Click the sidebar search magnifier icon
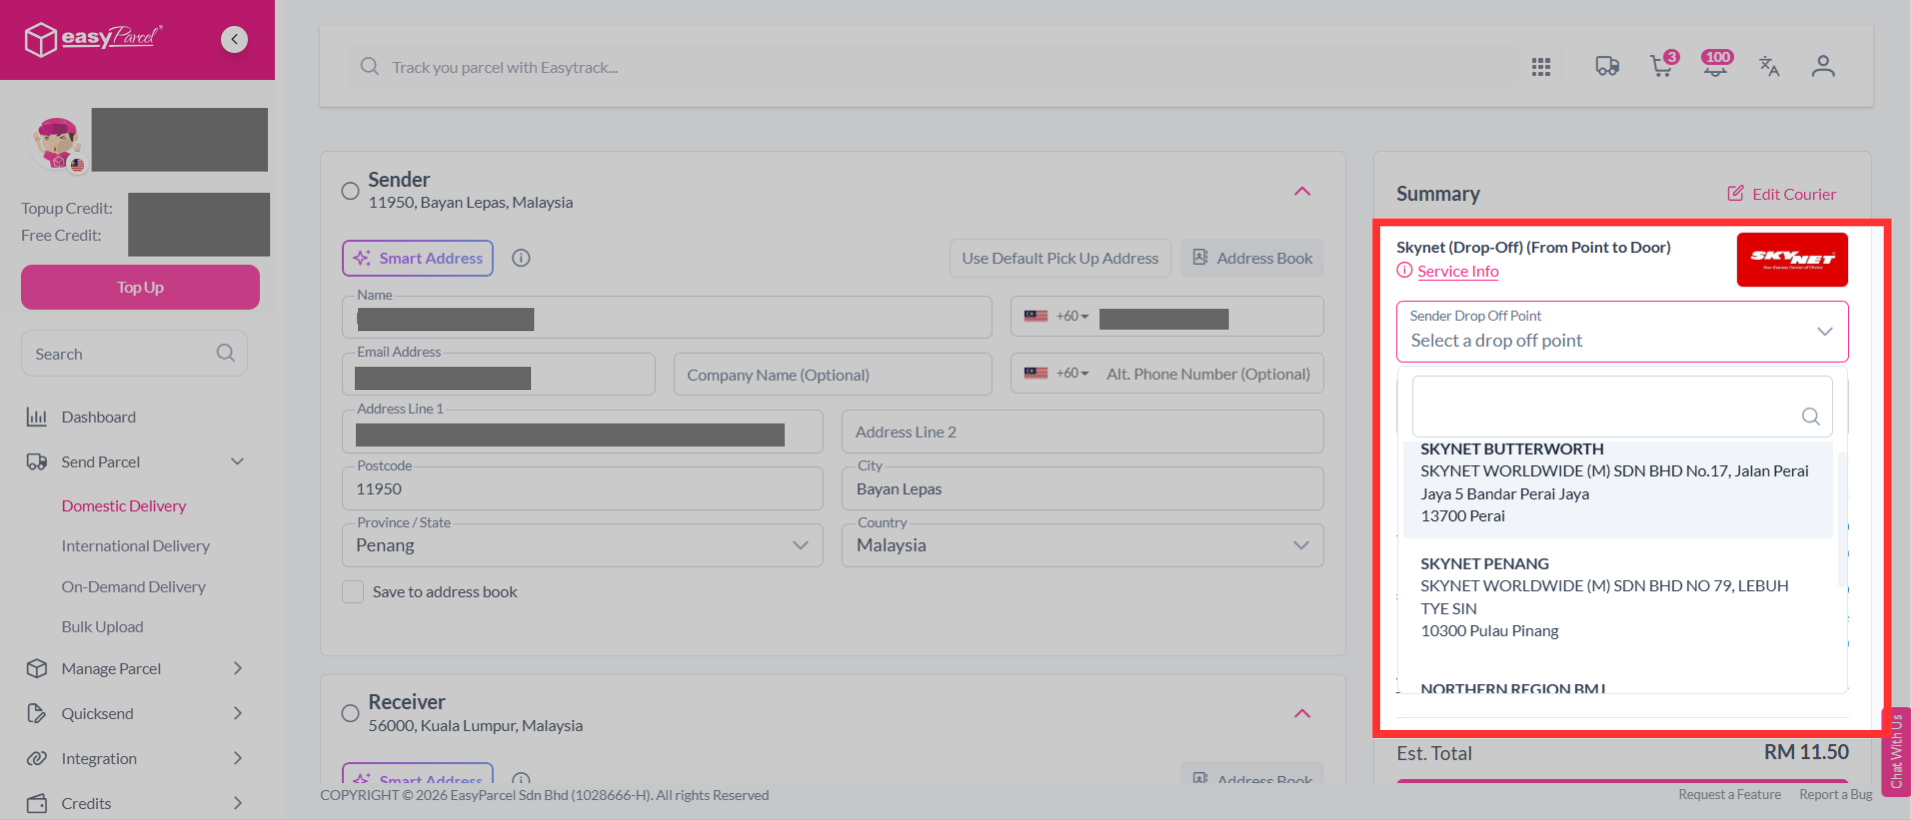 click(x=226, y=353)
